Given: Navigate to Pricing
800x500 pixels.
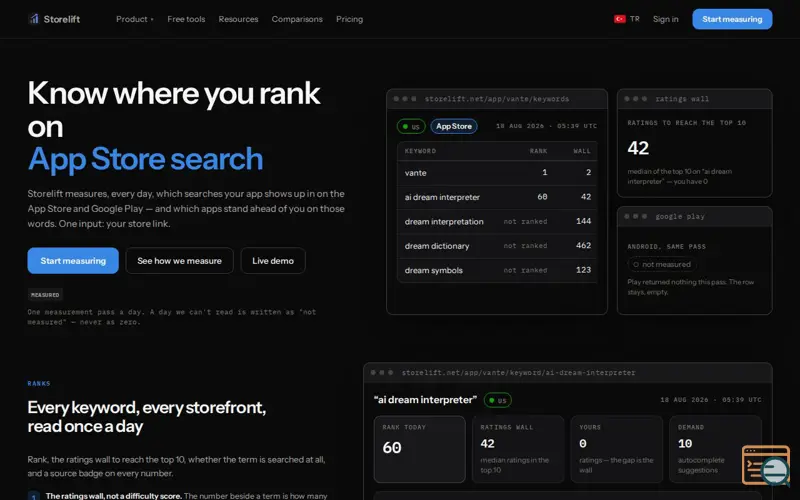Looking at the screenshot, I should click(x=349, y=19).
